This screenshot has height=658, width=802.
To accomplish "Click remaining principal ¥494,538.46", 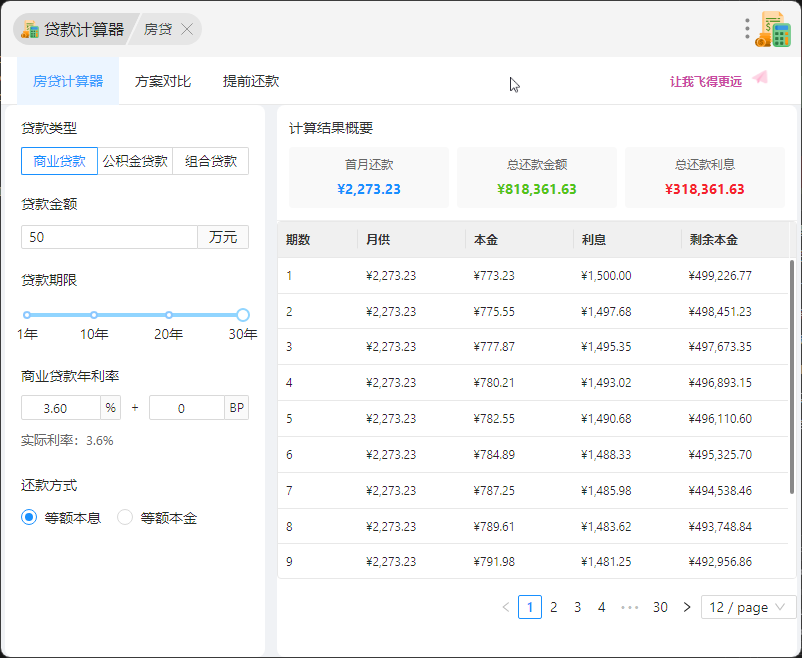I will 720,491.
